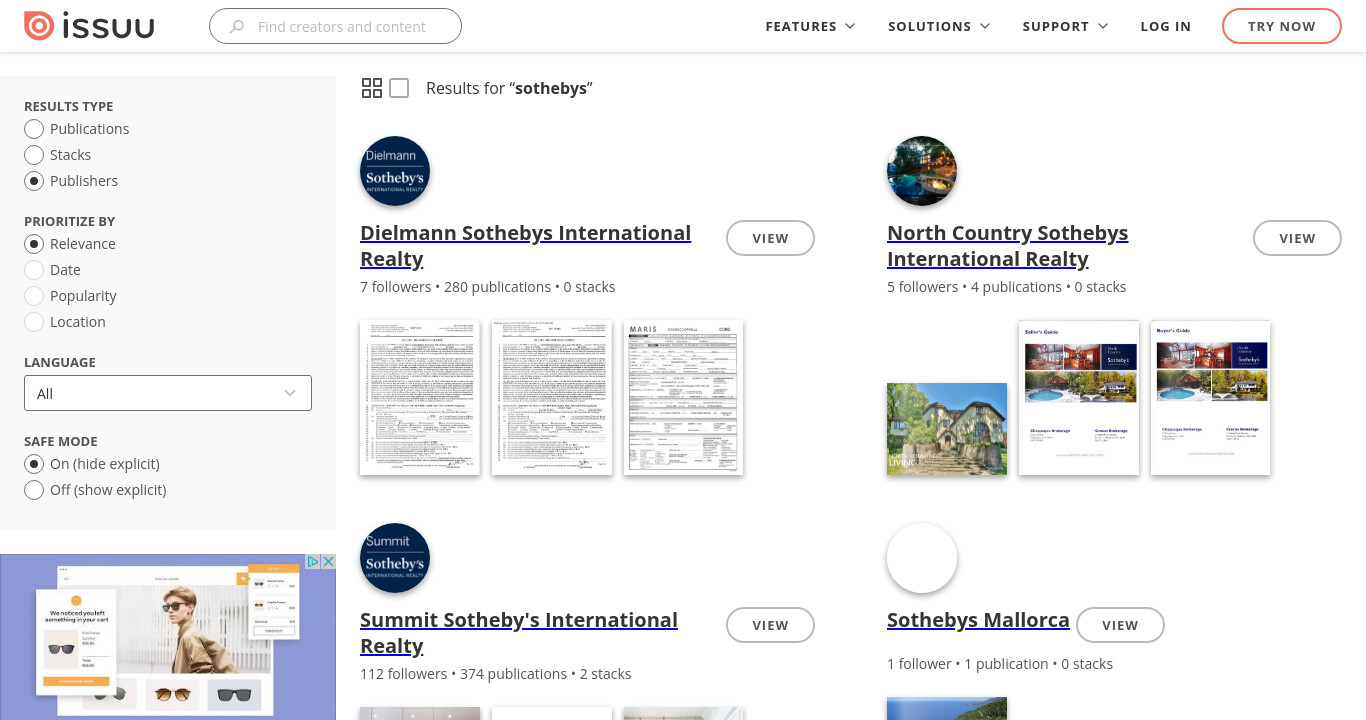View Dielmann Sothebys International Realty publisher
The width and height of the screenshot is (1366, 720).
click(770, 238)
